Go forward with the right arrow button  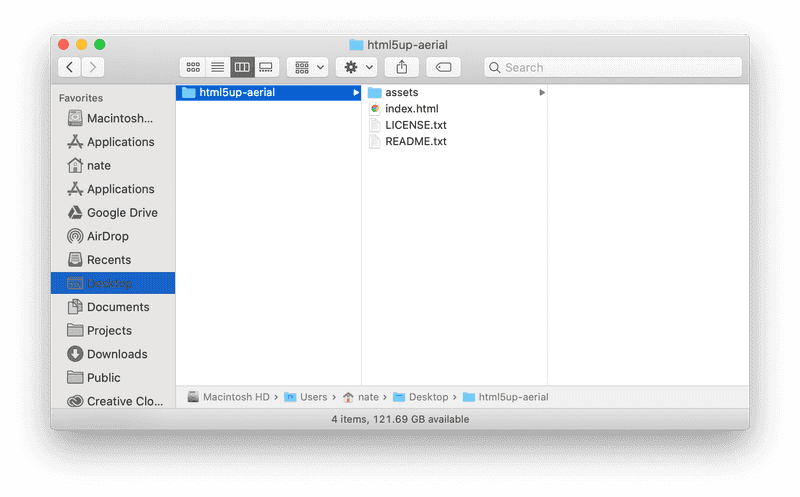pyautogui.click(x=93, y=67)
